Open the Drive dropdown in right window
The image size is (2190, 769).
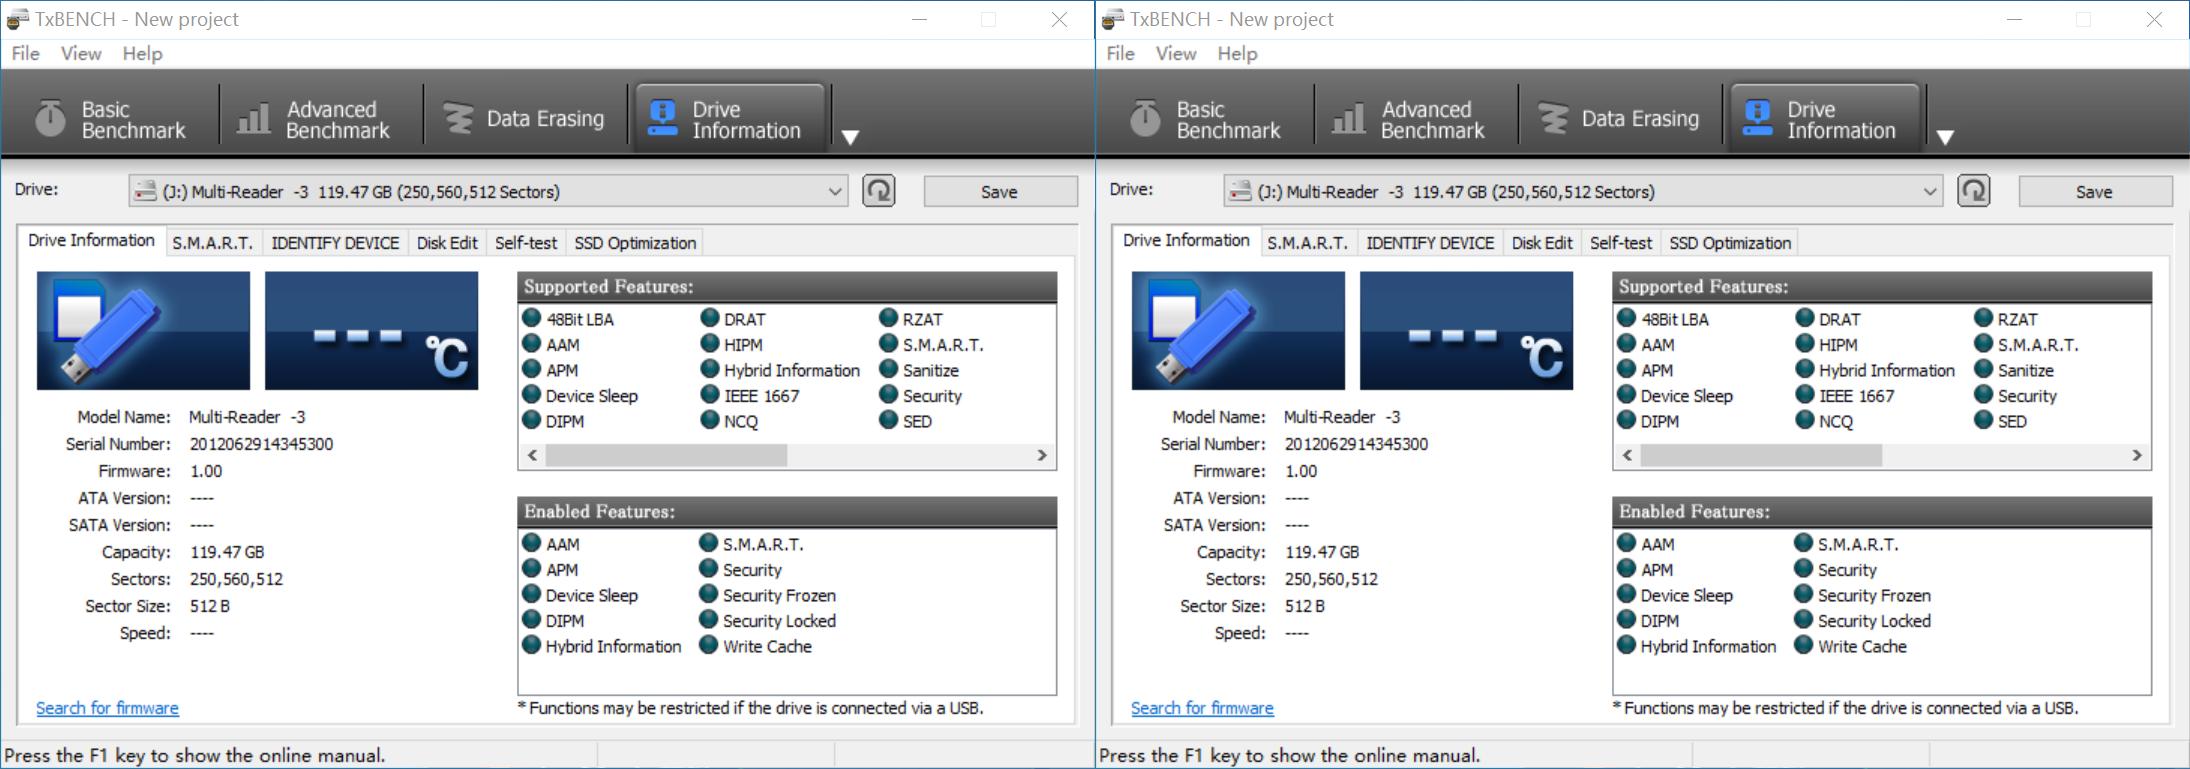click(x=1583, y=191)
